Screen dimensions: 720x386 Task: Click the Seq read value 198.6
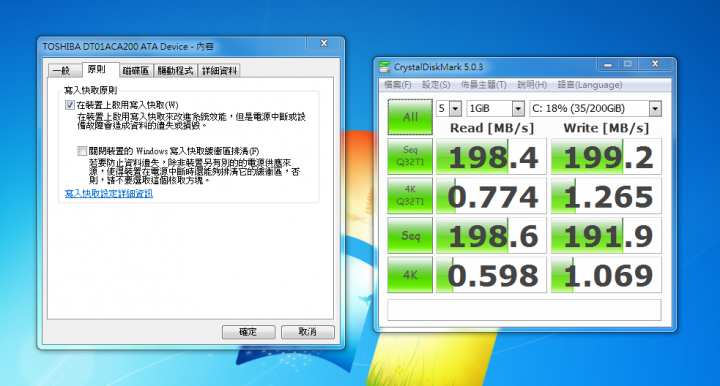coord(491,235)
